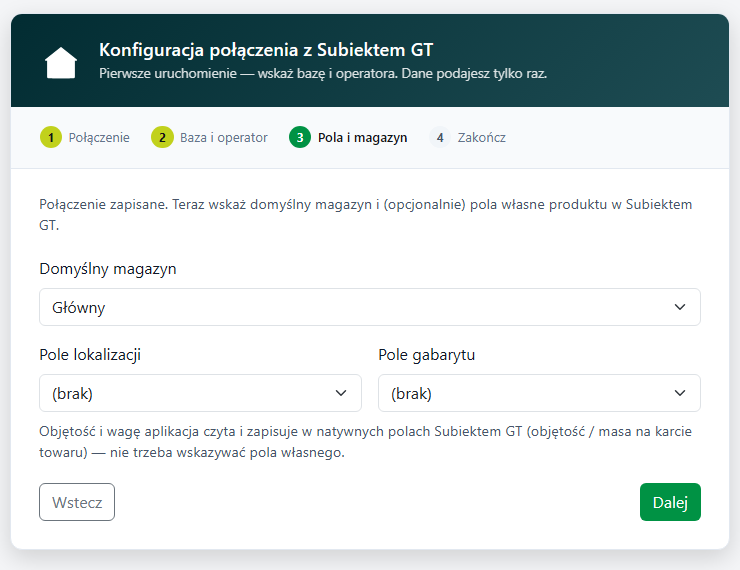Continue with the green Dalej button

click(x=670, y=502)
